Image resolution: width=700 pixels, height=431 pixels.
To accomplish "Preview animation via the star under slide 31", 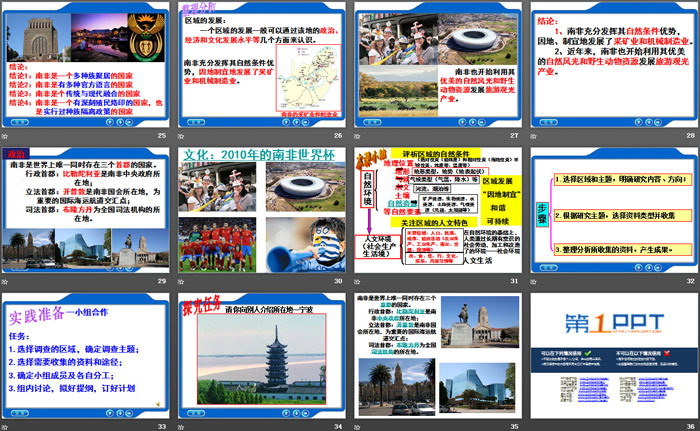I will coord(357,281).
